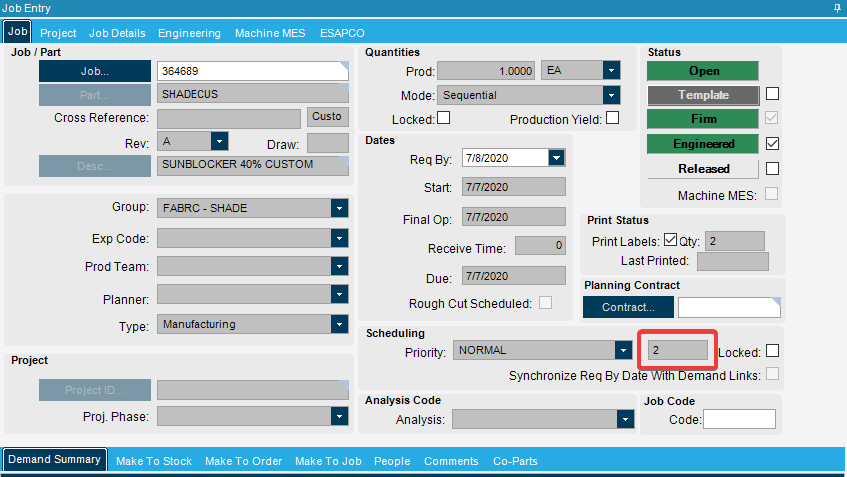Open the EA unit dropdown
Image resolution: width=847 pixels, height=477 pixels.
(611, 70)
